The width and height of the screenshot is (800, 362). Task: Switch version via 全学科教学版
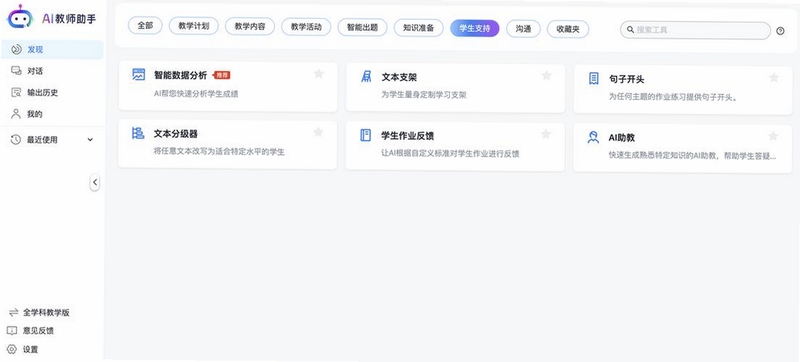[46, 313]
